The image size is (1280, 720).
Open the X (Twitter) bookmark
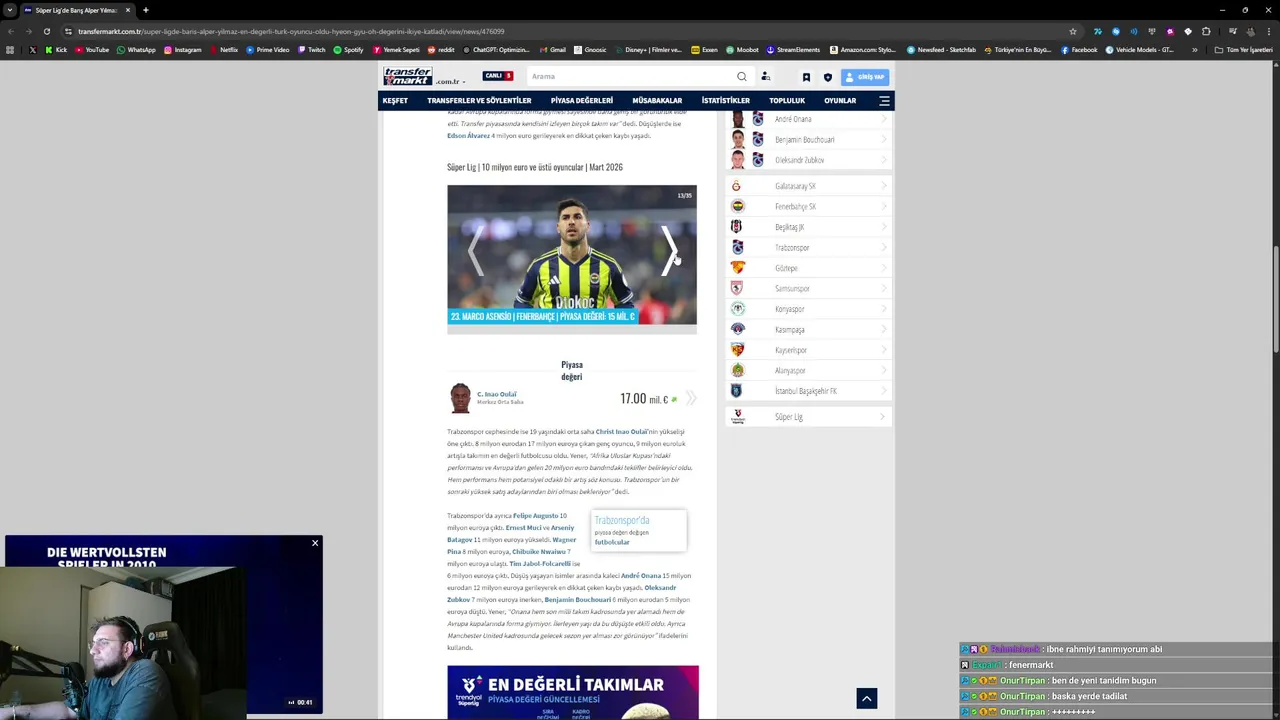click(x=32, y=50)
